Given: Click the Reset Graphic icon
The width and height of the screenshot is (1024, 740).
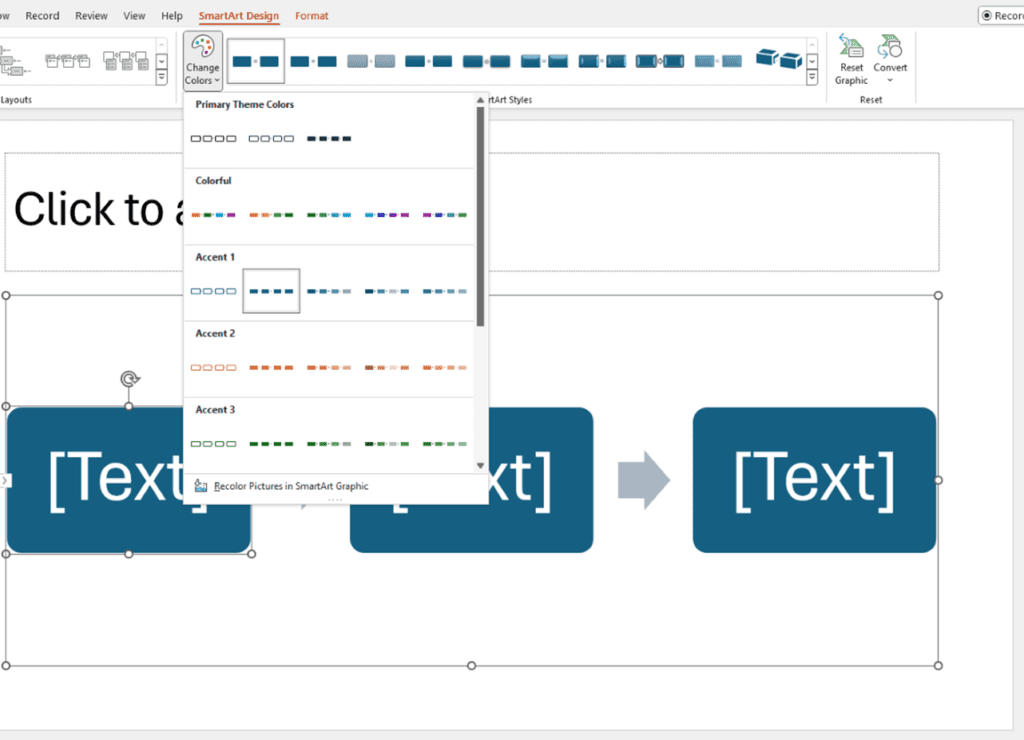Looking at the screenshot, I should 850,46.
